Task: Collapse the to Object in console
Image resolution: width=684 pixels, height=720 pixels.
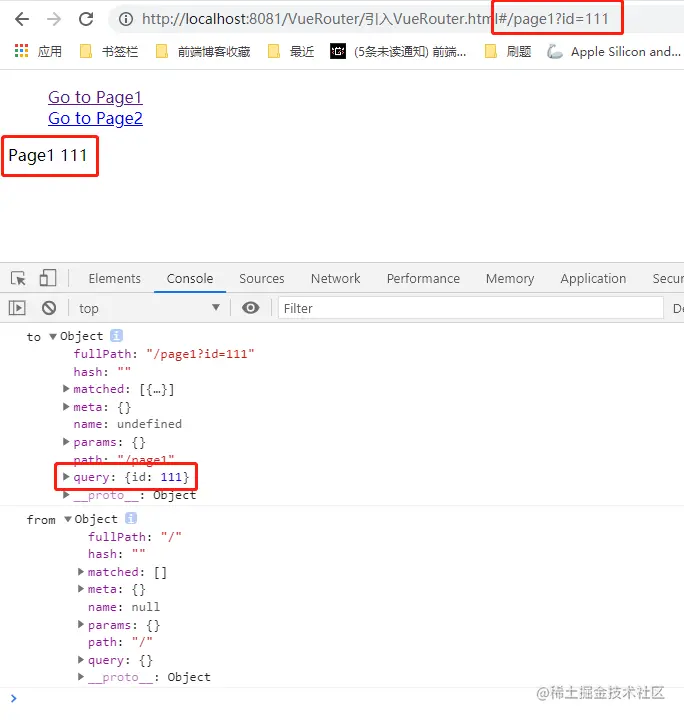Action: click(53, 337)
